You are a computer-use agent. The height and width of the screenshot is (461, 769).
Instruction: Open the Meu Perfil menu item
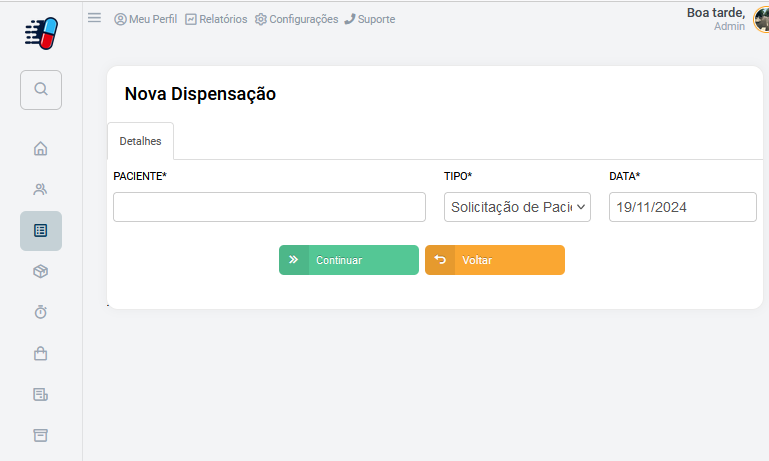tap(146, 19)
